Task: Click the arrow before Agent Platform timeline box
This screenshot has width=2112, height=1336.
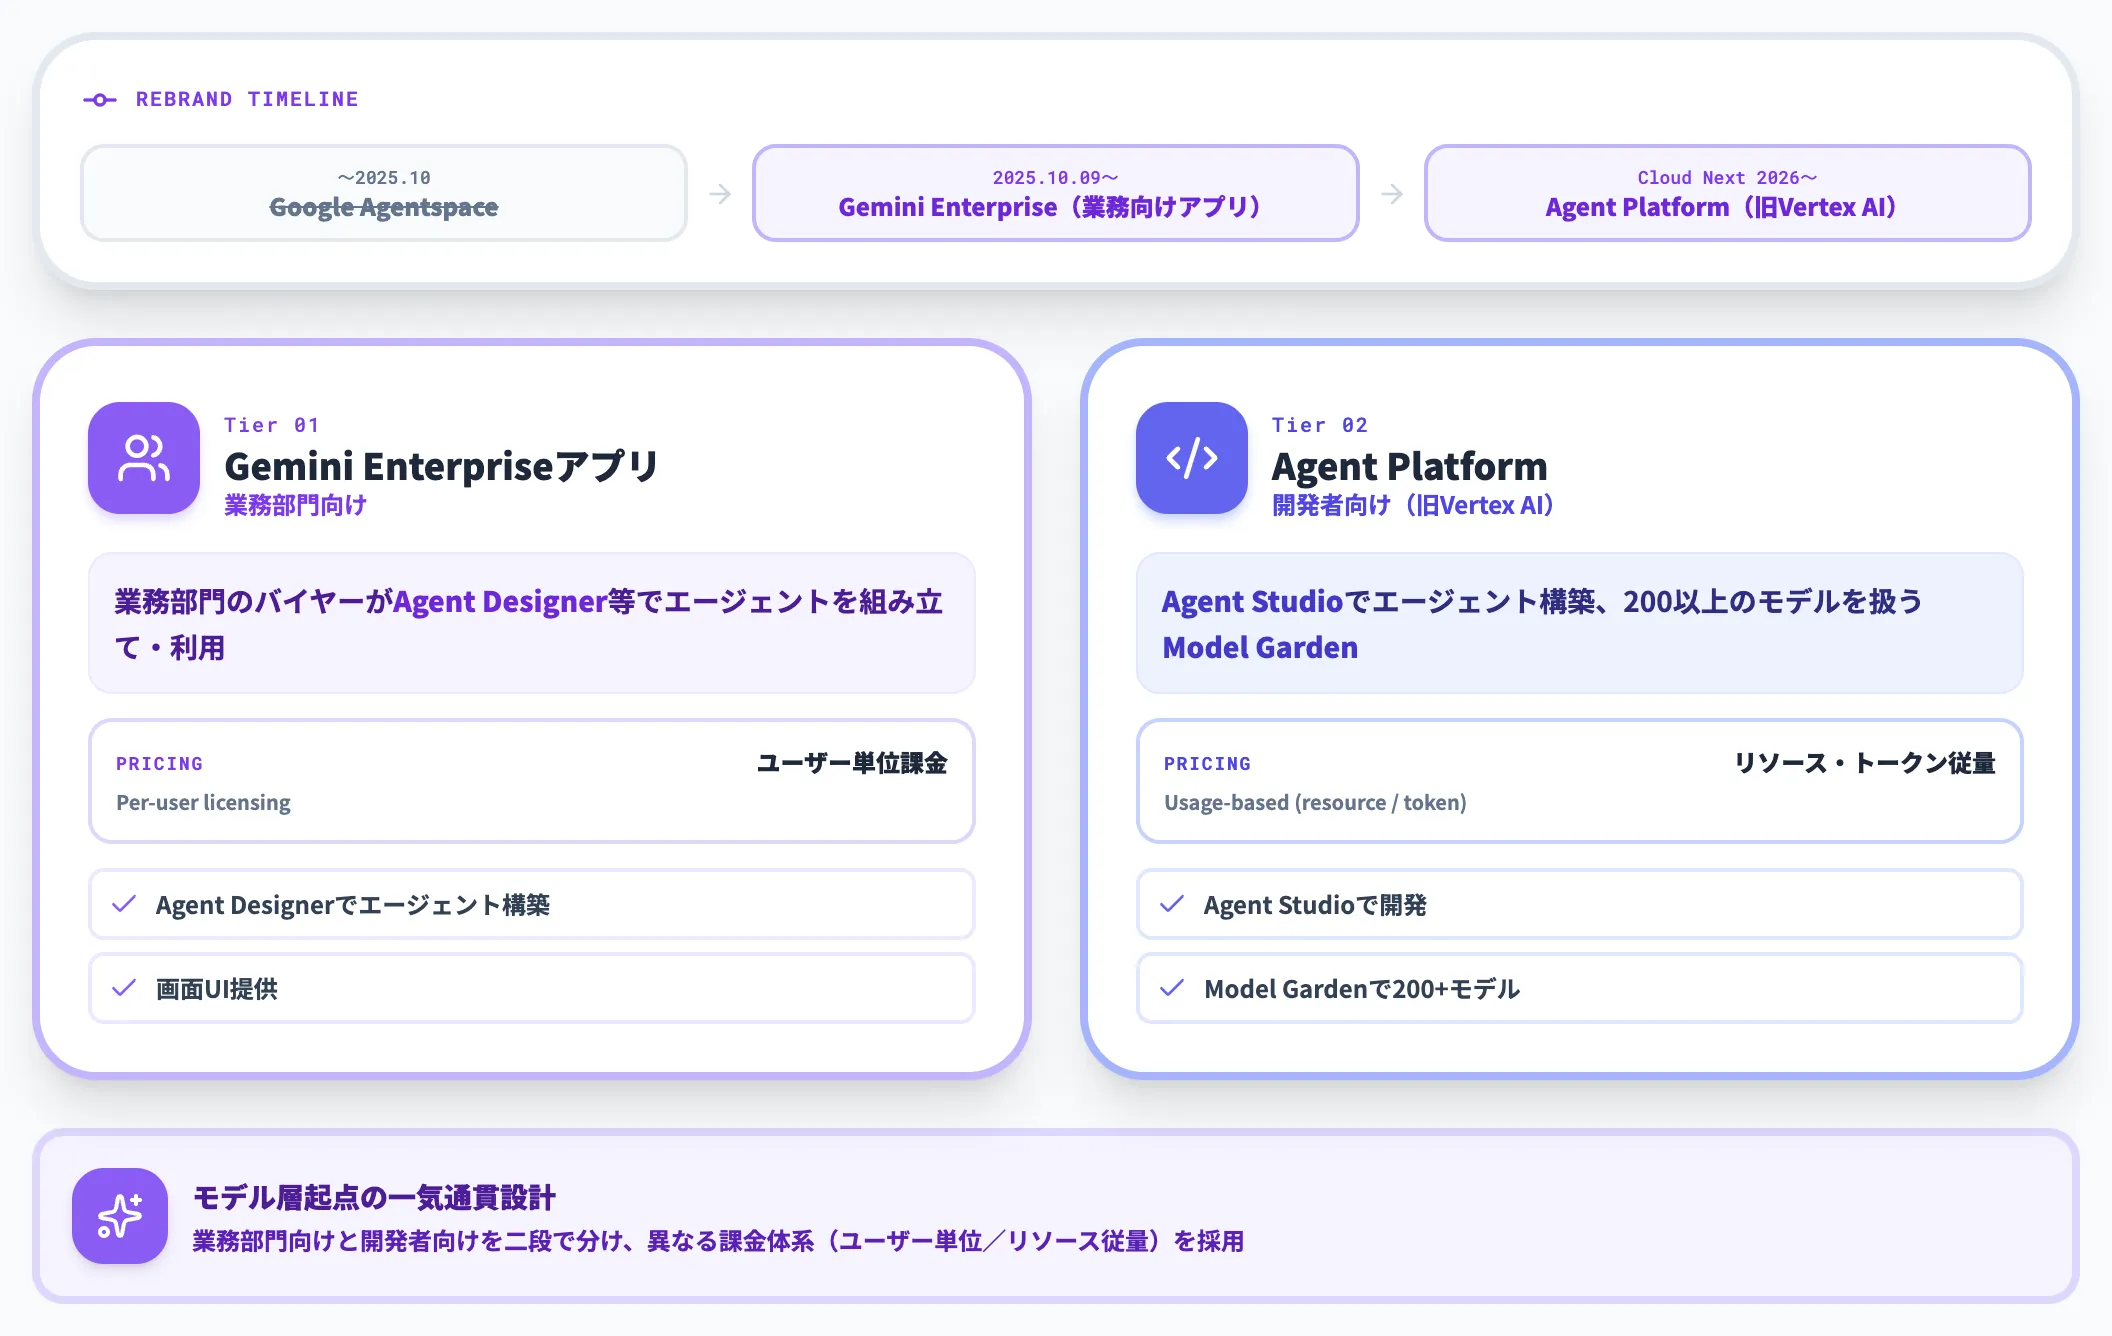Action: 1392,193
